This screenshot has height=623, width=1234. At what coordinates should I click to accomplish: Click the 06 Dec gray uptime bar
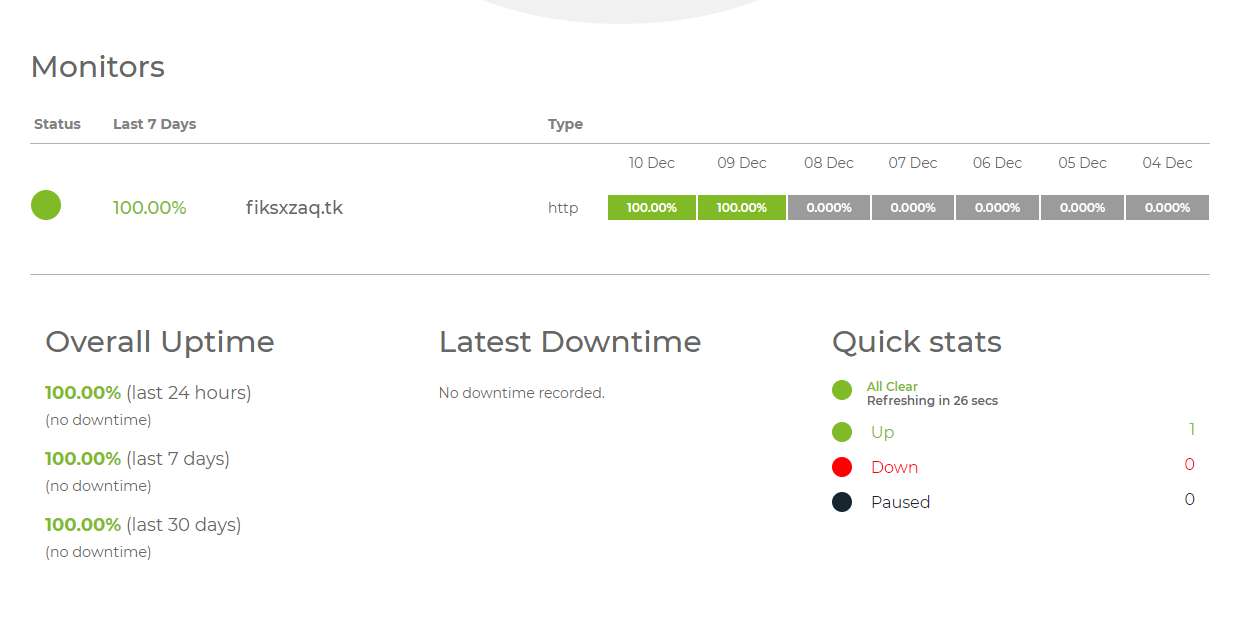[997, 208]
